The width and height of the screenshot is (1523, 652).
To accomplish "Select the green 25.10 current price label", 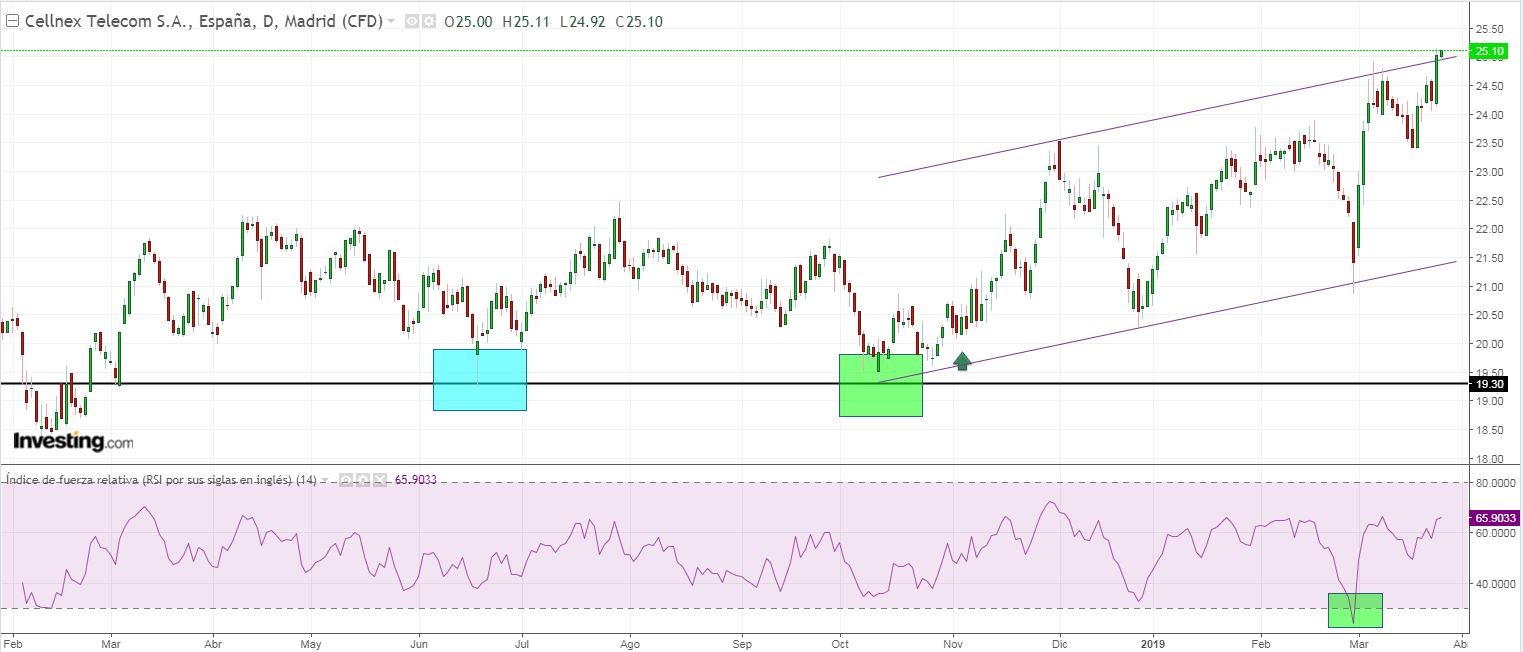I will (1489, 51).
